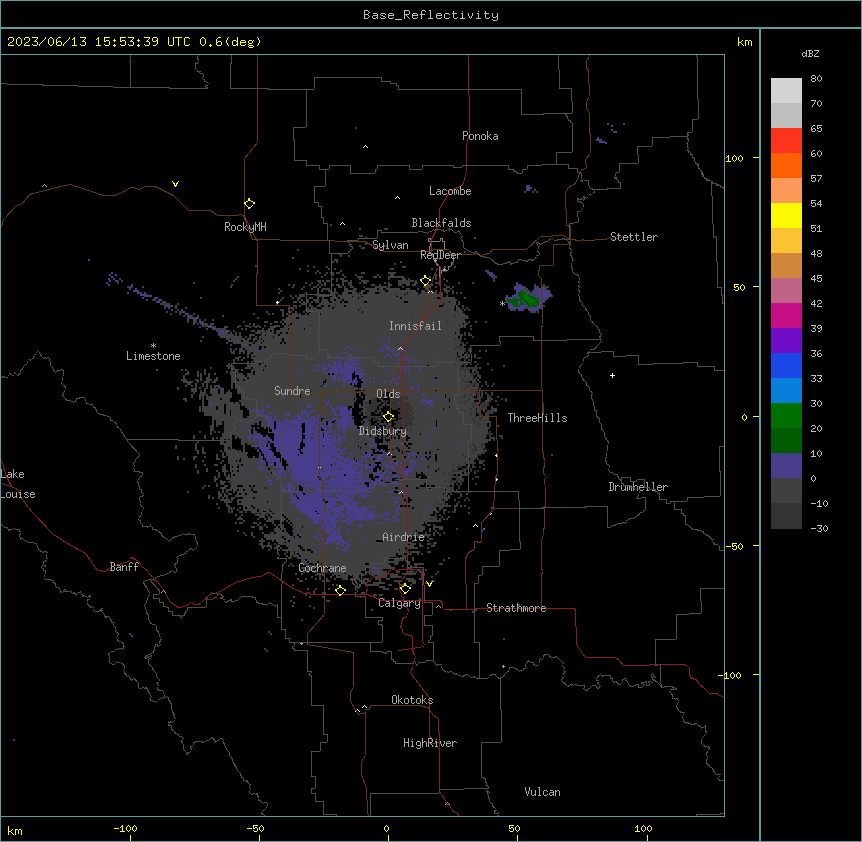The width and height of the screenshot is (862, 842).
Task: Click the Sundre label
Action: (292, 391)
